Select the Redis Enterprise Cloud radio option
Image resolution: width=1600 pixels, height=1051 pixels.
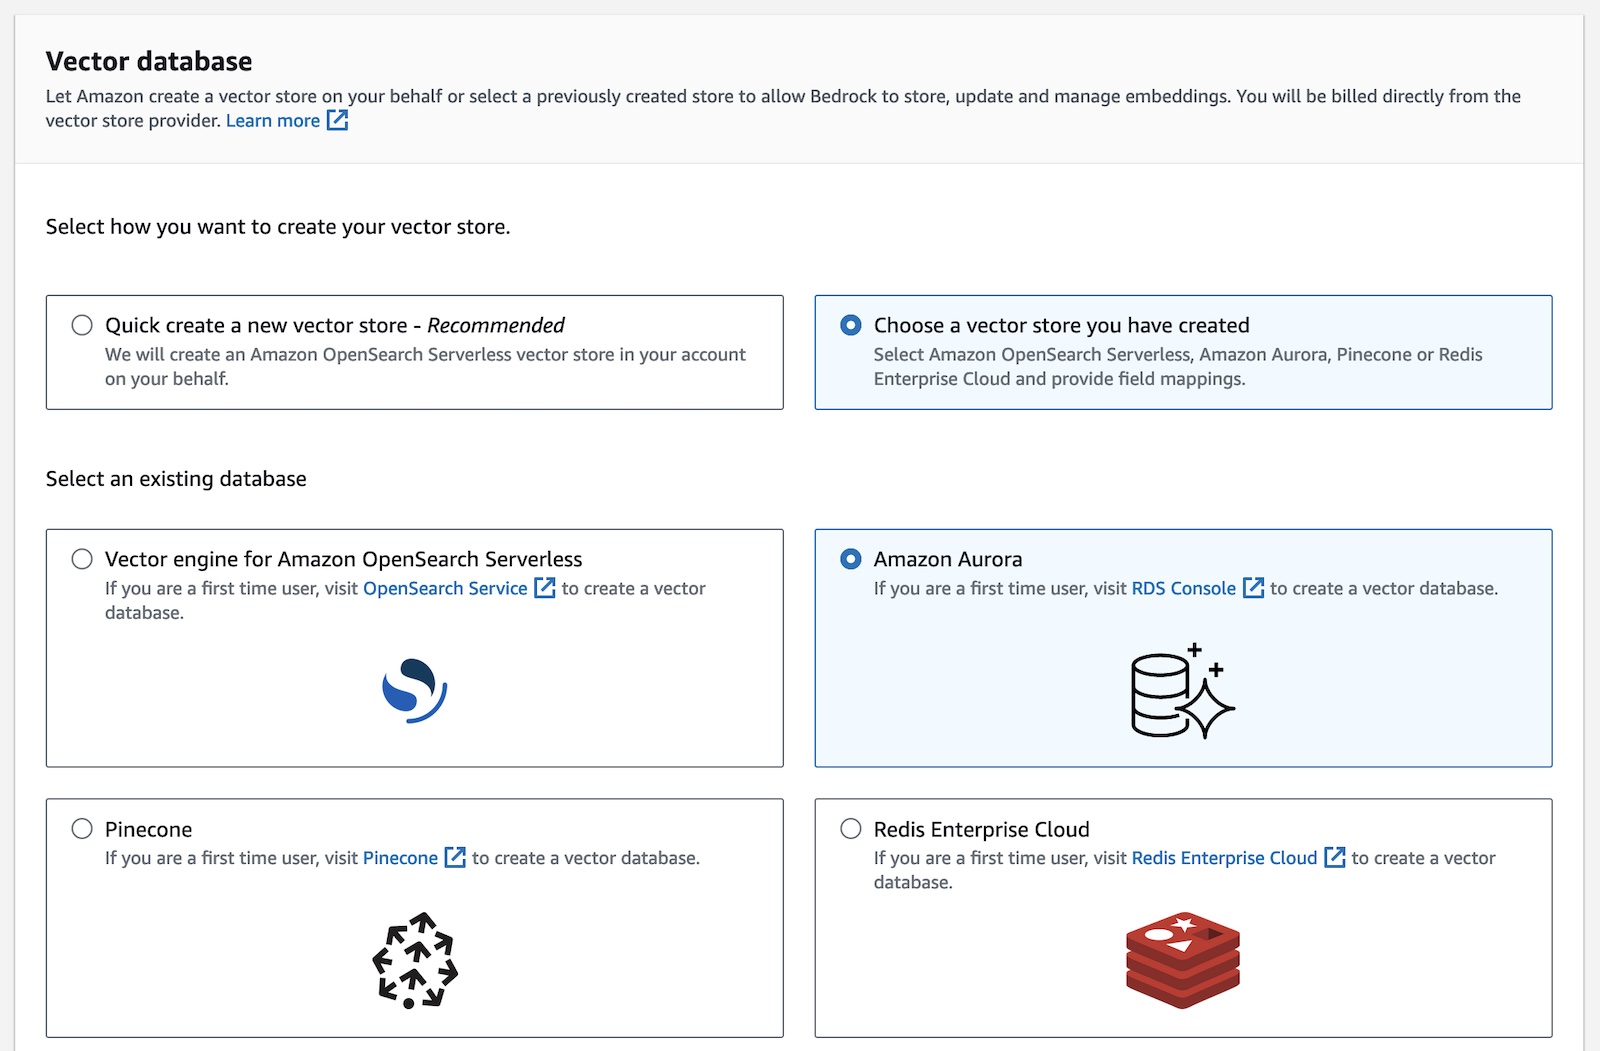[x=851, y=829]
